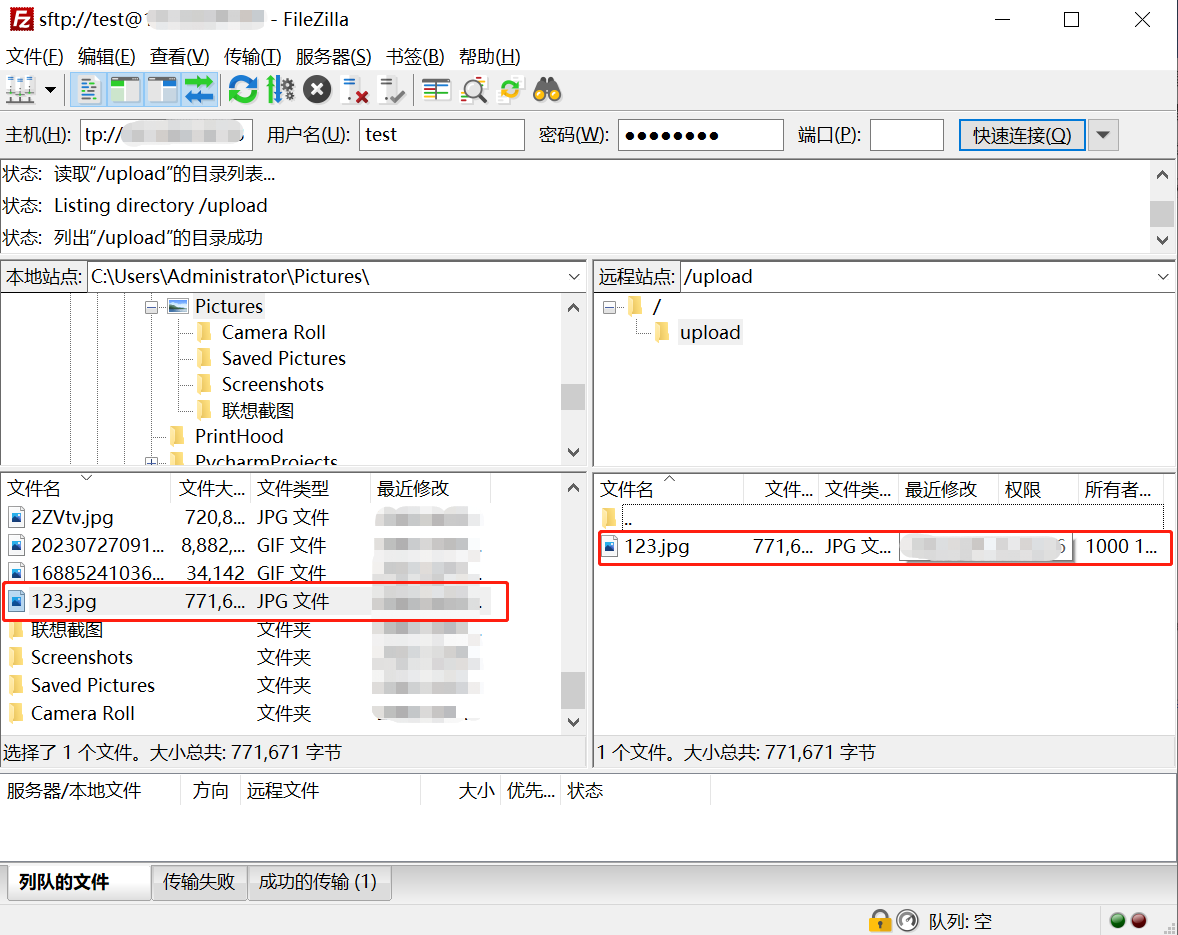Click the 快速连接 button

tap(1022, 135)
